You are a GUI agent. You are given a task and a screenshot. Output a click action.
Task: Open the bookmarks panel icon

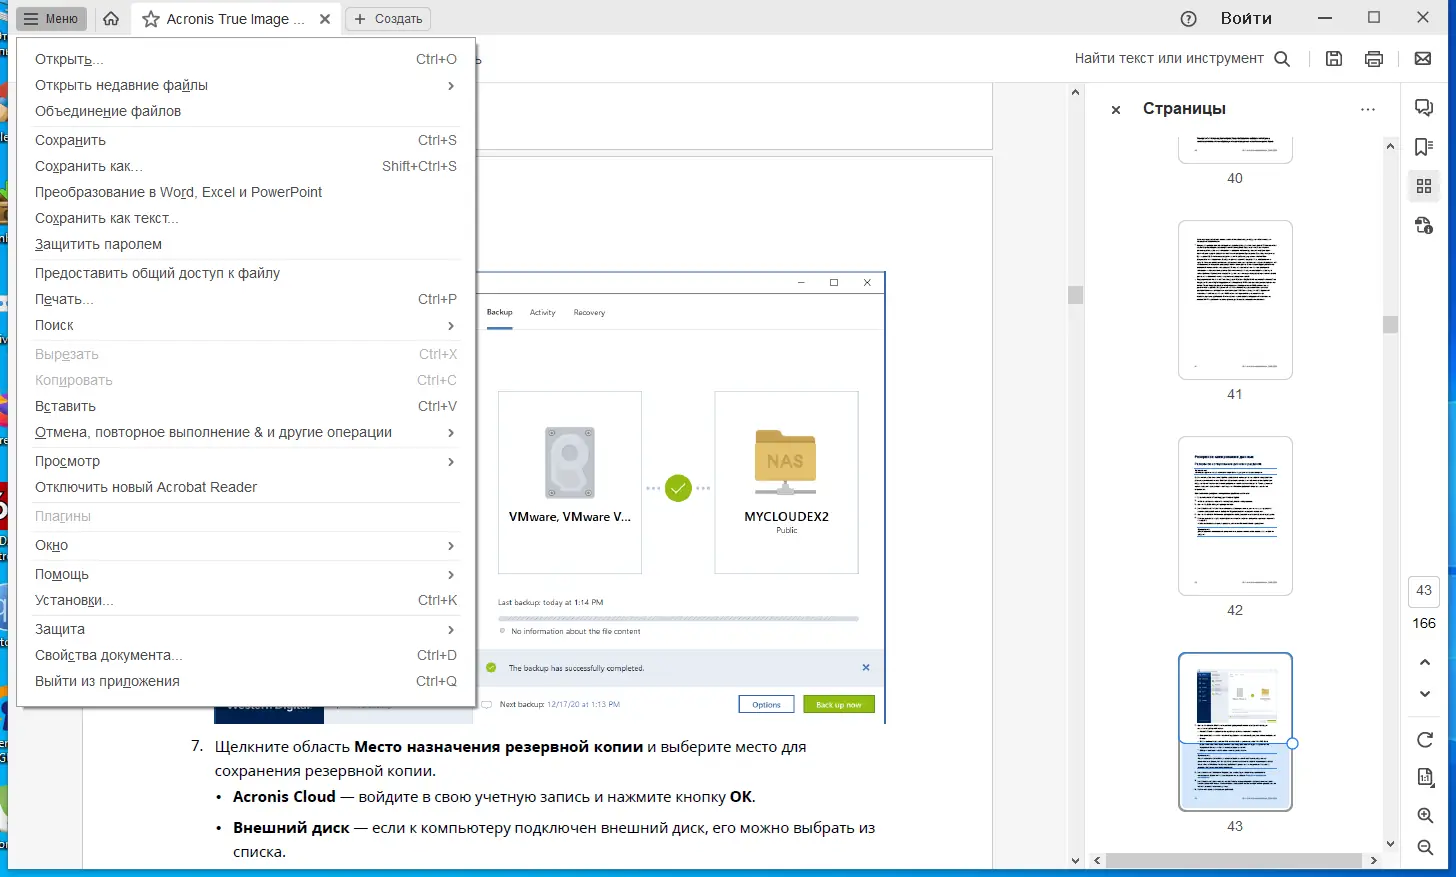pos(1424,147)
